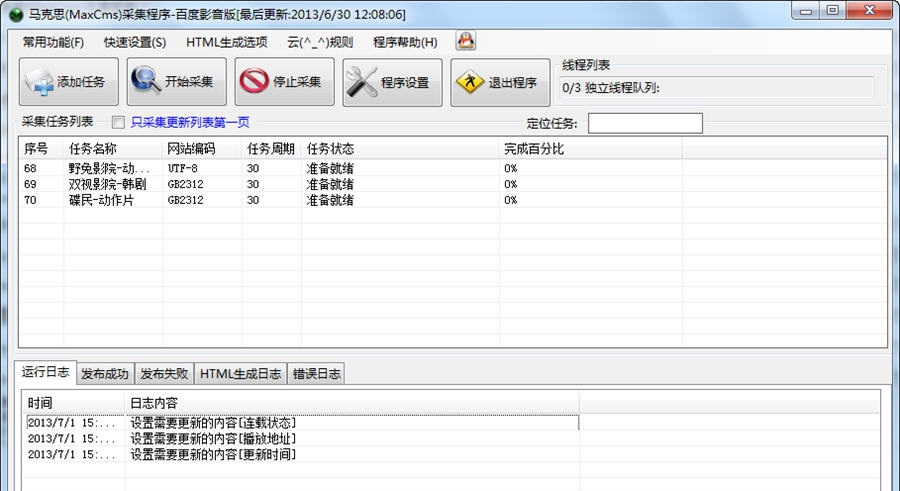The image size is (900, 491).
Task: Click the 定位任务 input field
Action: click(x=645, y=123)
